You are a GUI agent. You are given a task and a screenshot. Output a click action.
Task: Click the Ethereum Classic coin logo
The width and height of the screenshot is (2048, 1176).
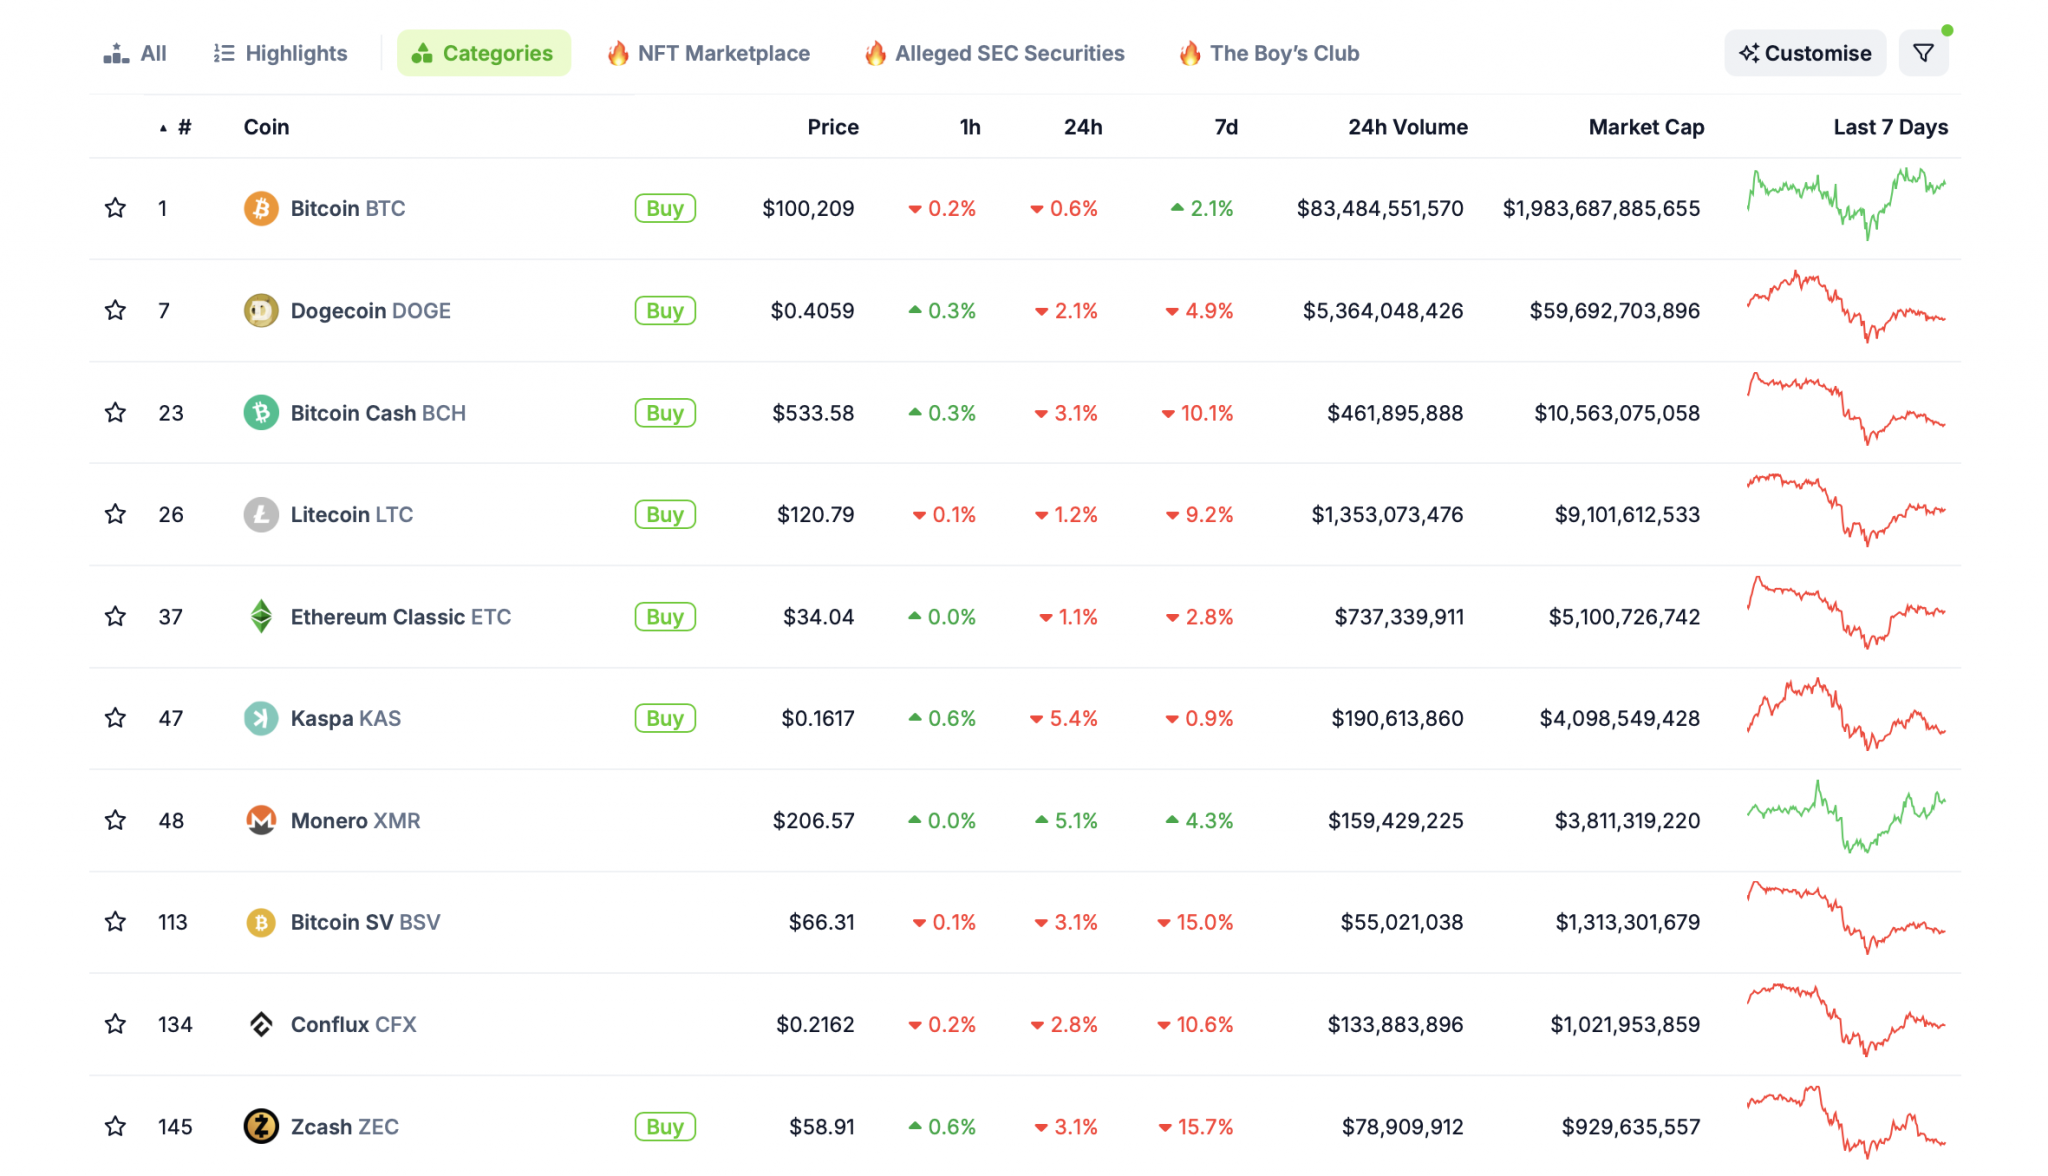260,616
